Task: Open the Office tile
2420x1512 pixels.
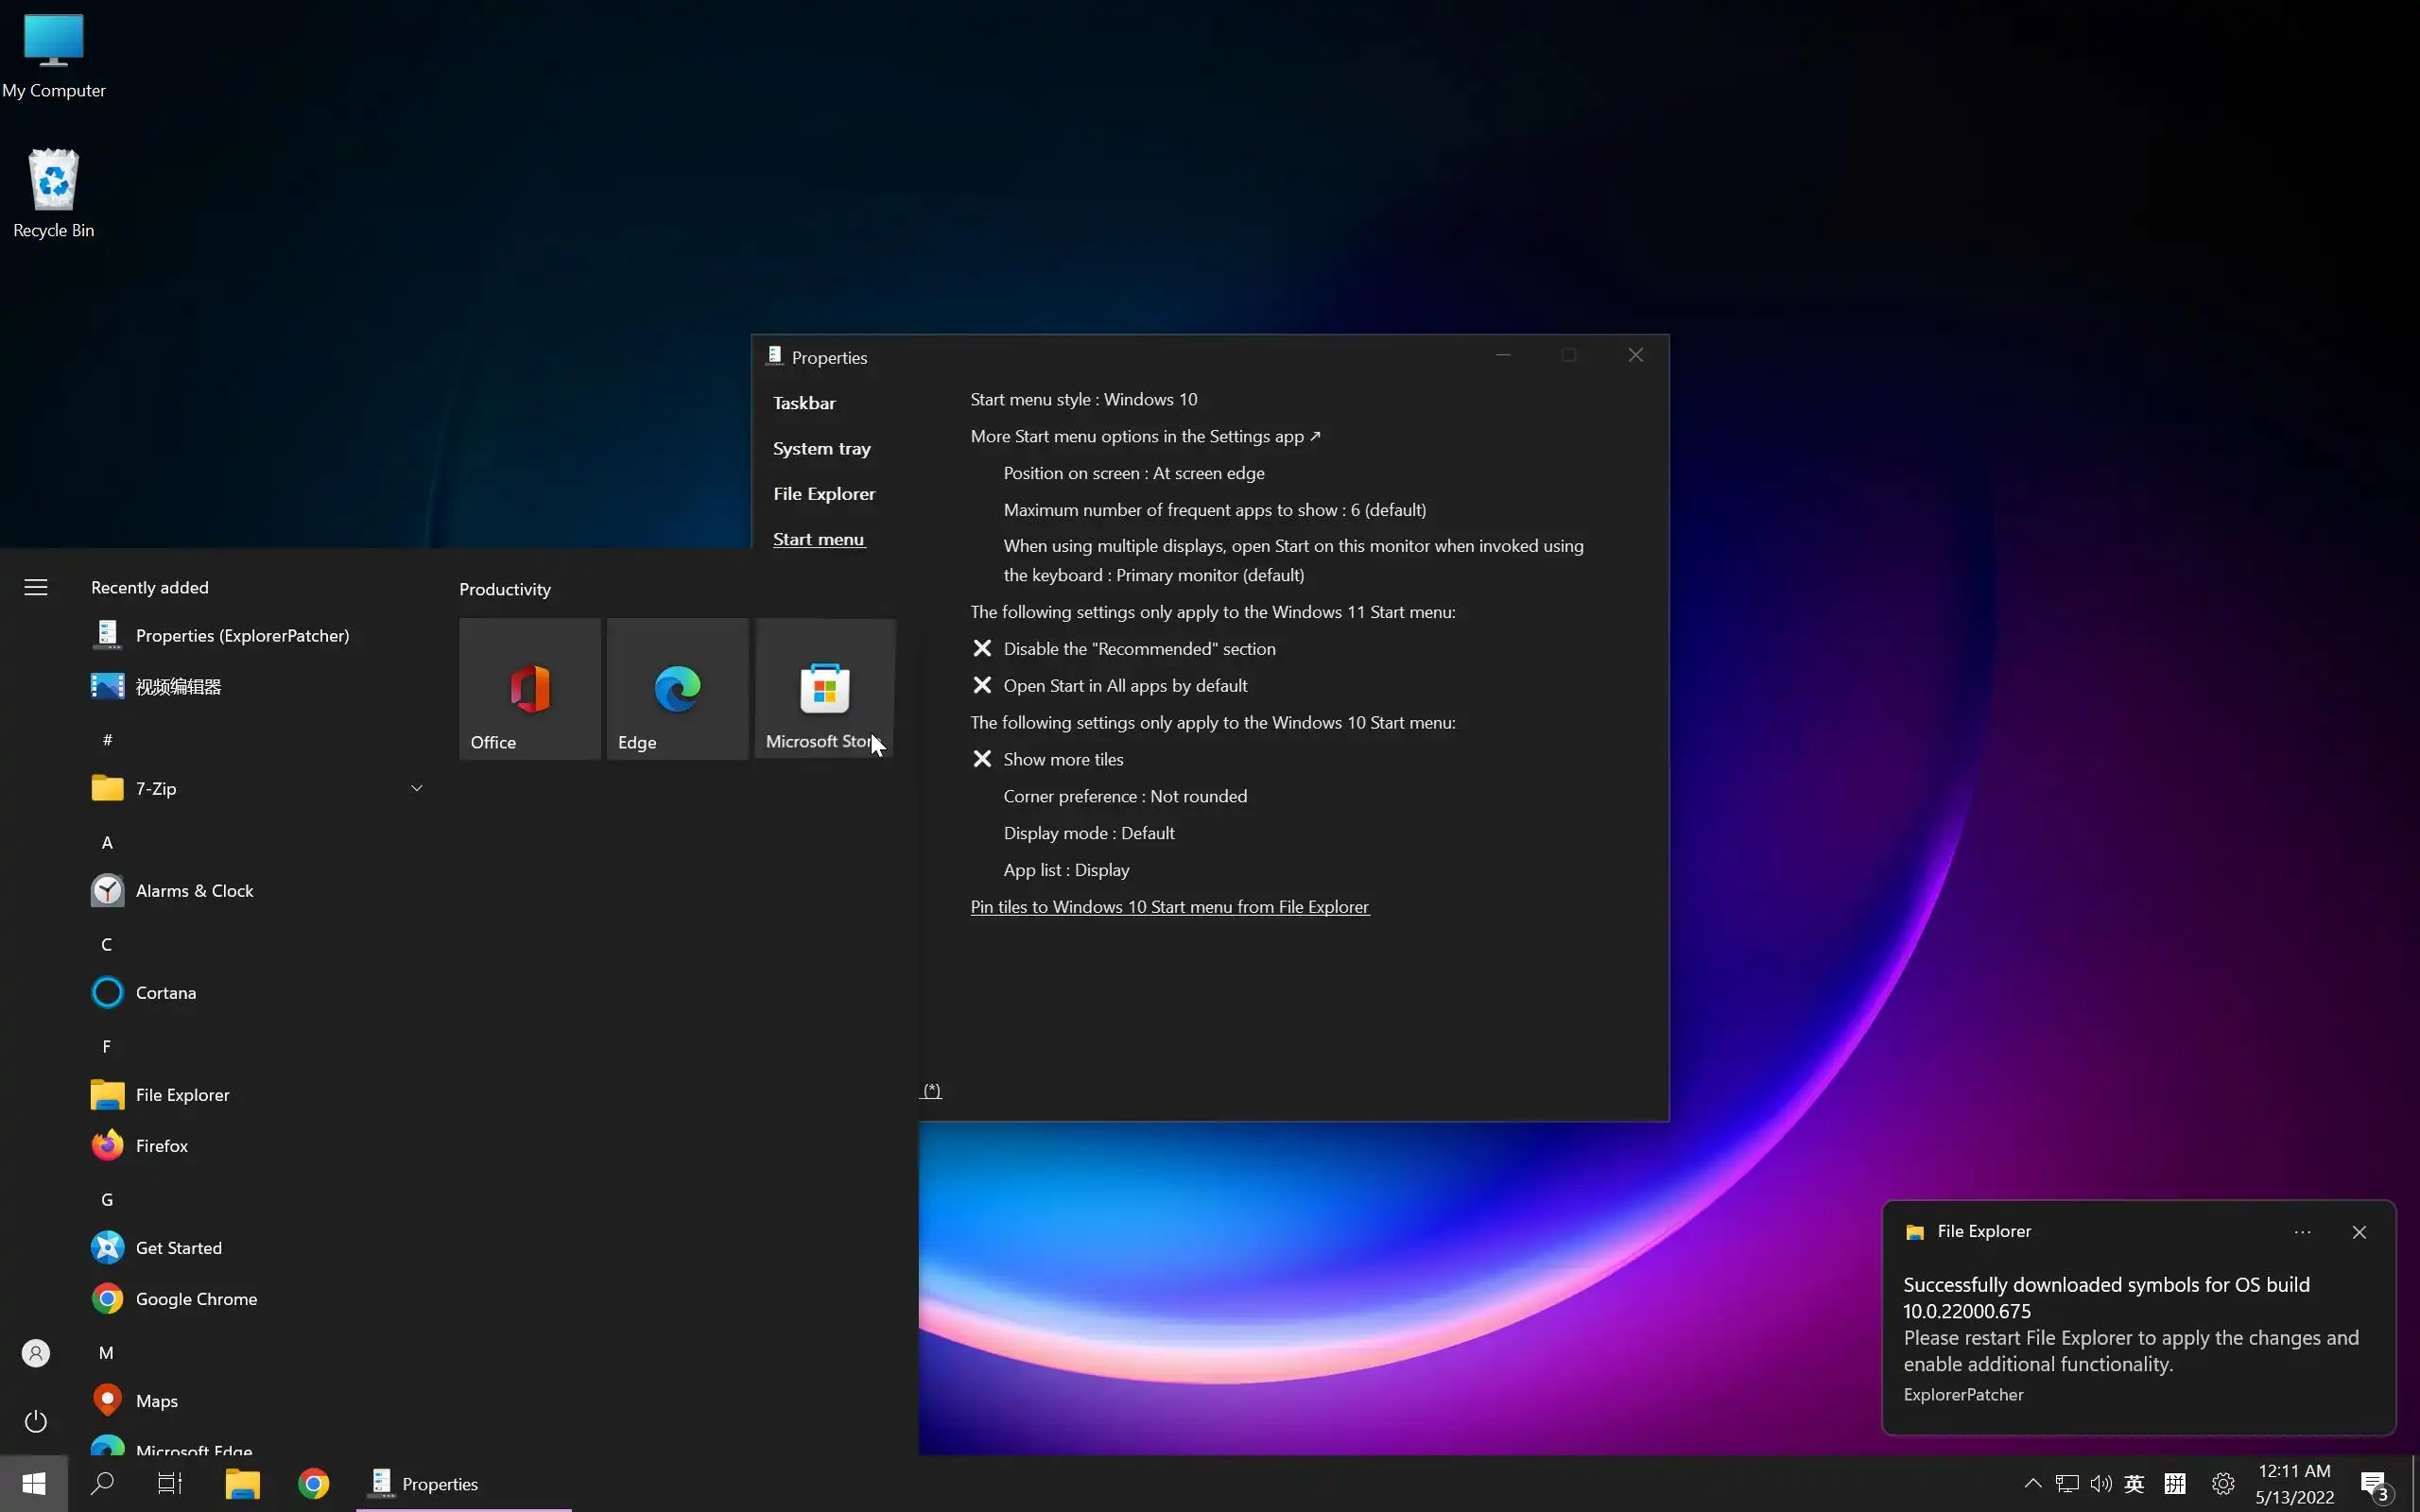Action: click(529, 689)
